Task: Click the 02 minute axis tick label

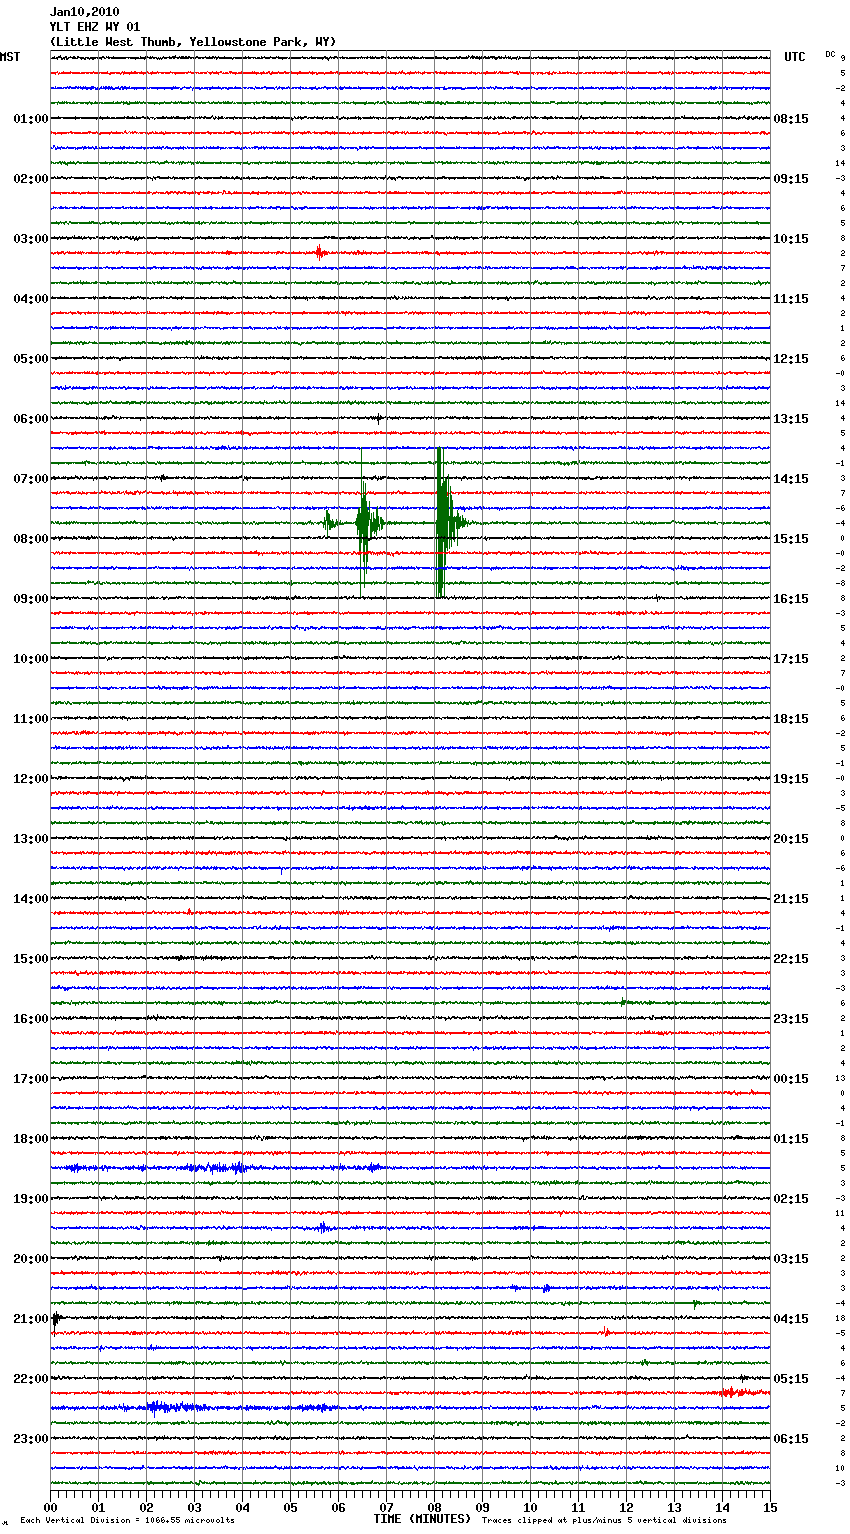Action: (146, 1507)
